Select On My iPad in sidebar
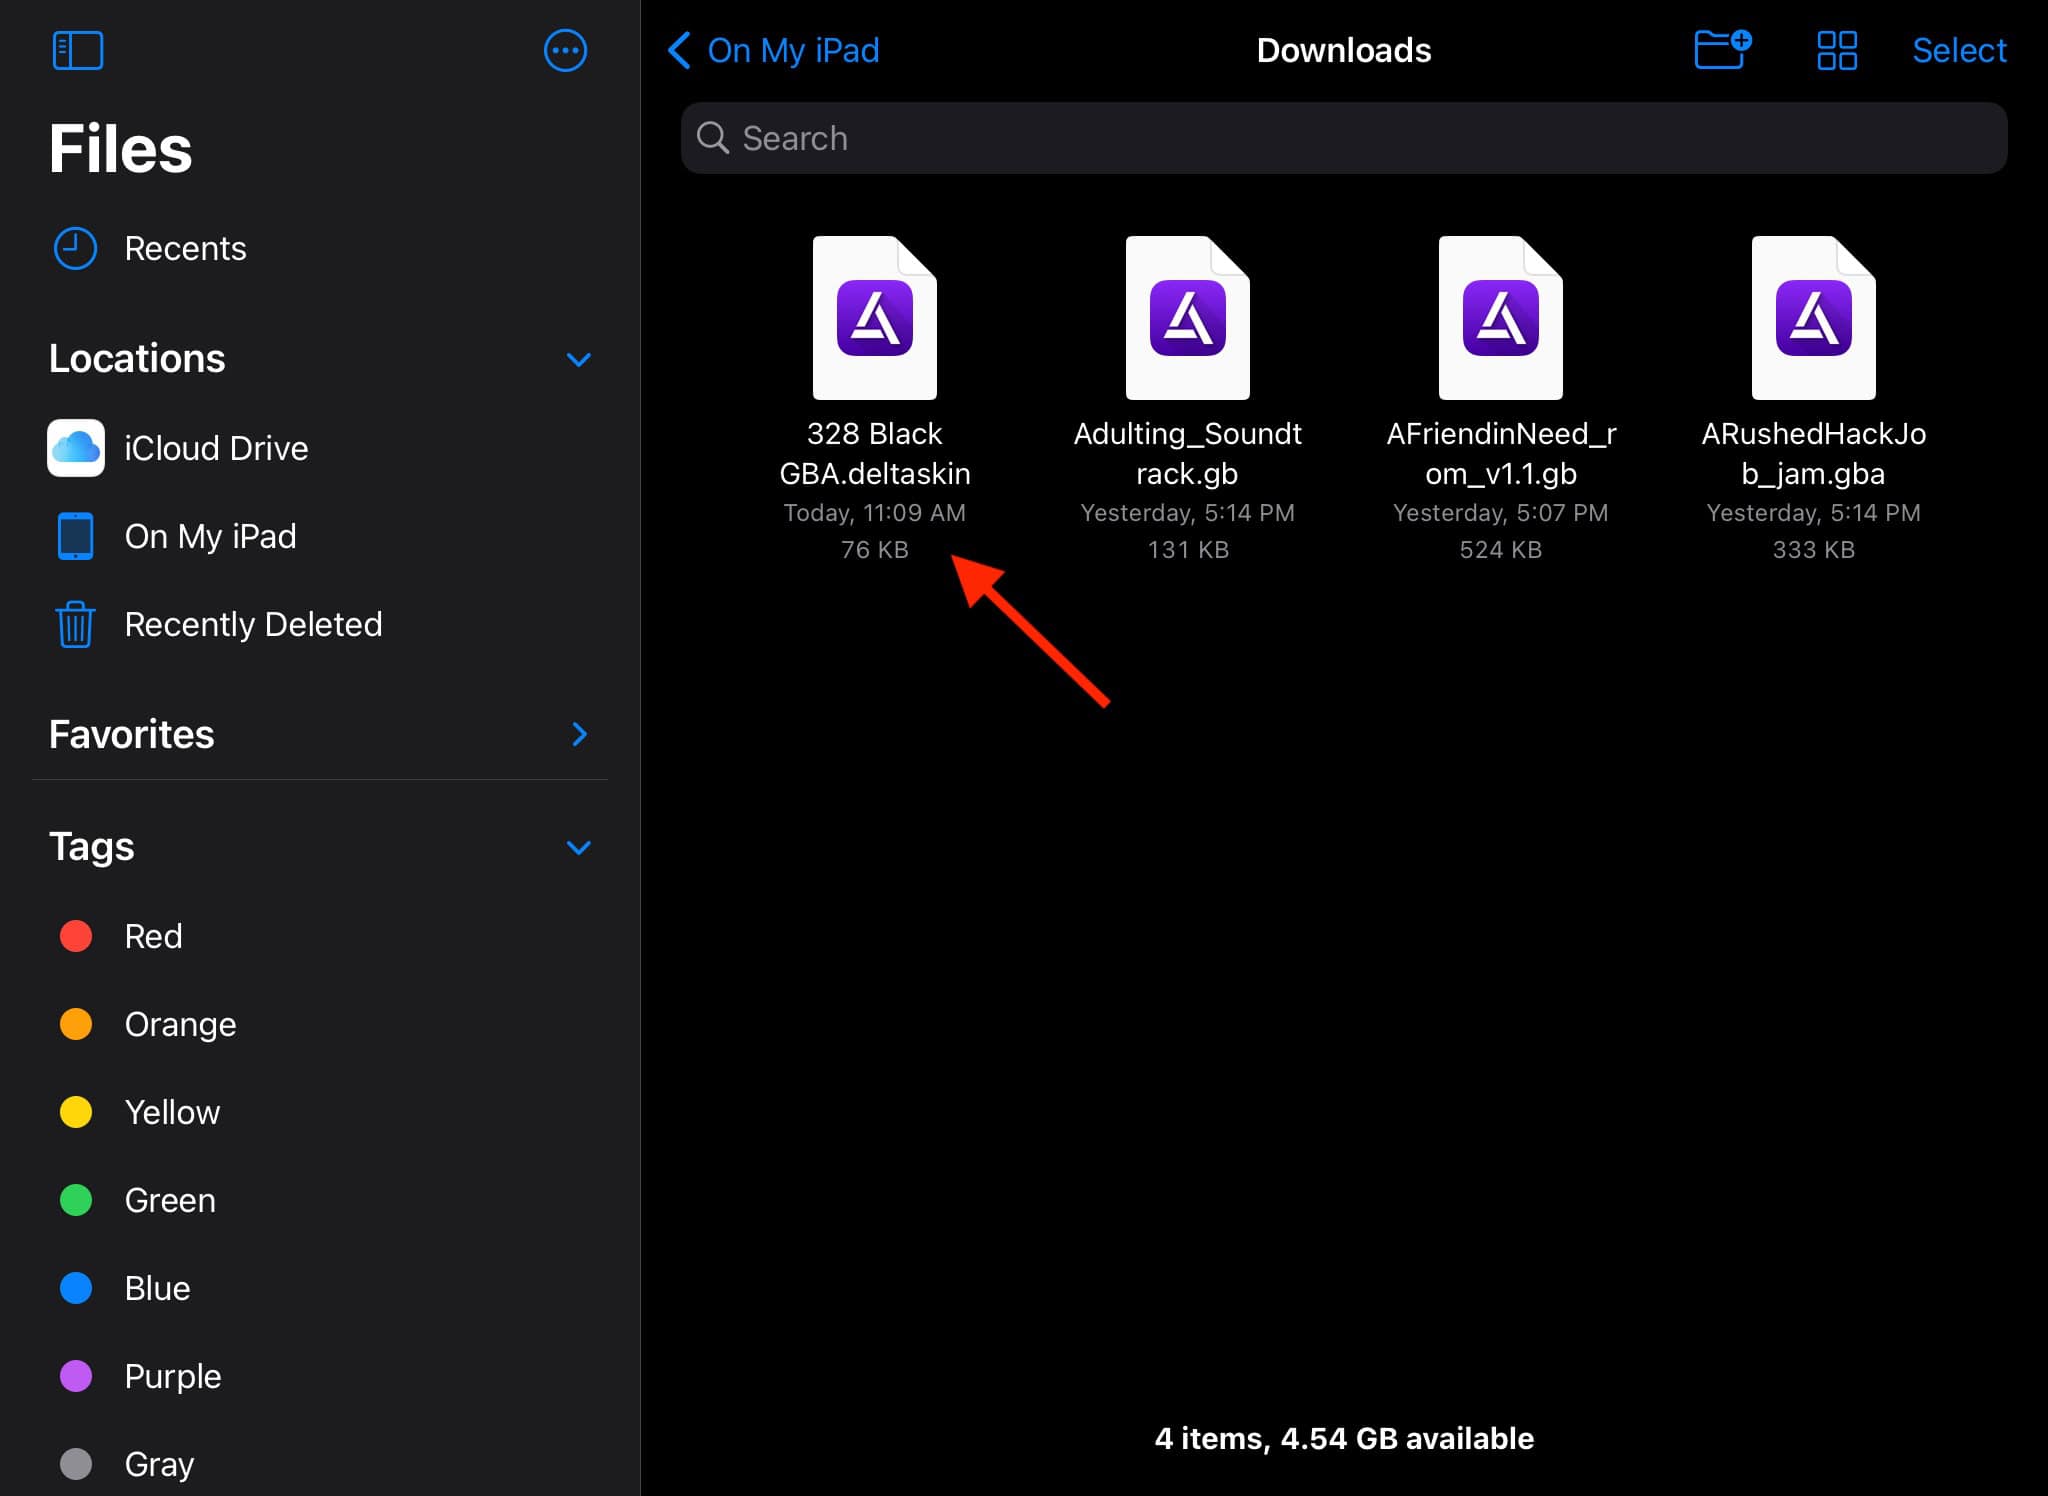 [x=210, y=536]
